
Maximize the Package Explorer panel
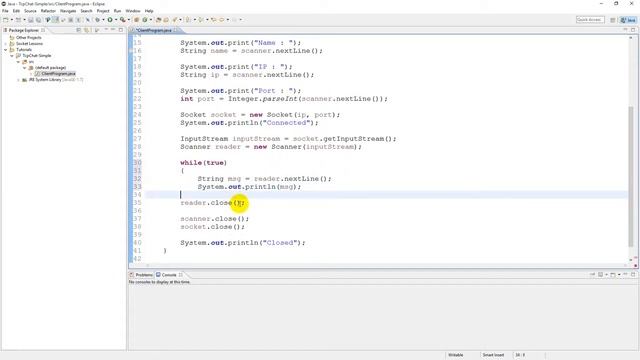click(x=121, y=30)
